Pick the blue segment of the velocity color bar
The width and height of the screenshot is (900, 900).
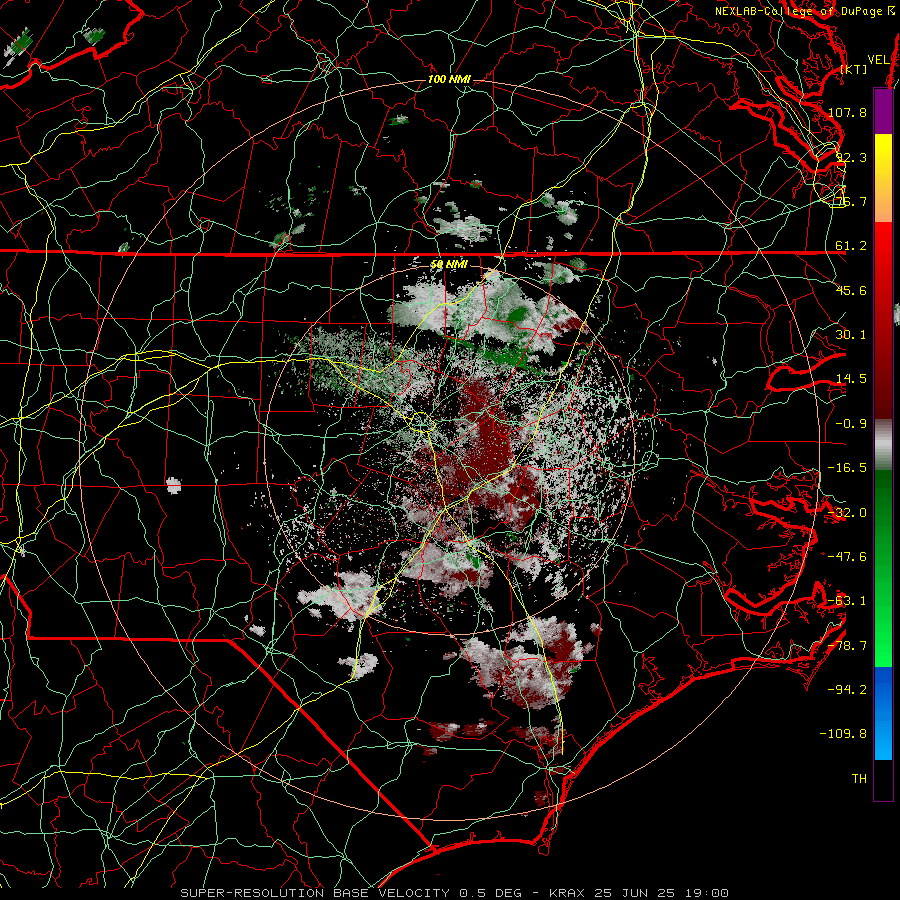tap(883, 713)
